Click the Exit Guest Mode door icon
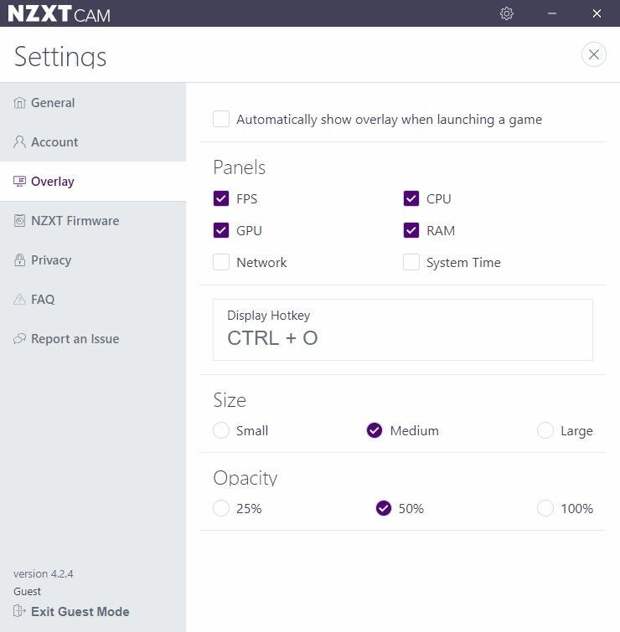The width and height of the screenshot is (620, 632). 19,611
